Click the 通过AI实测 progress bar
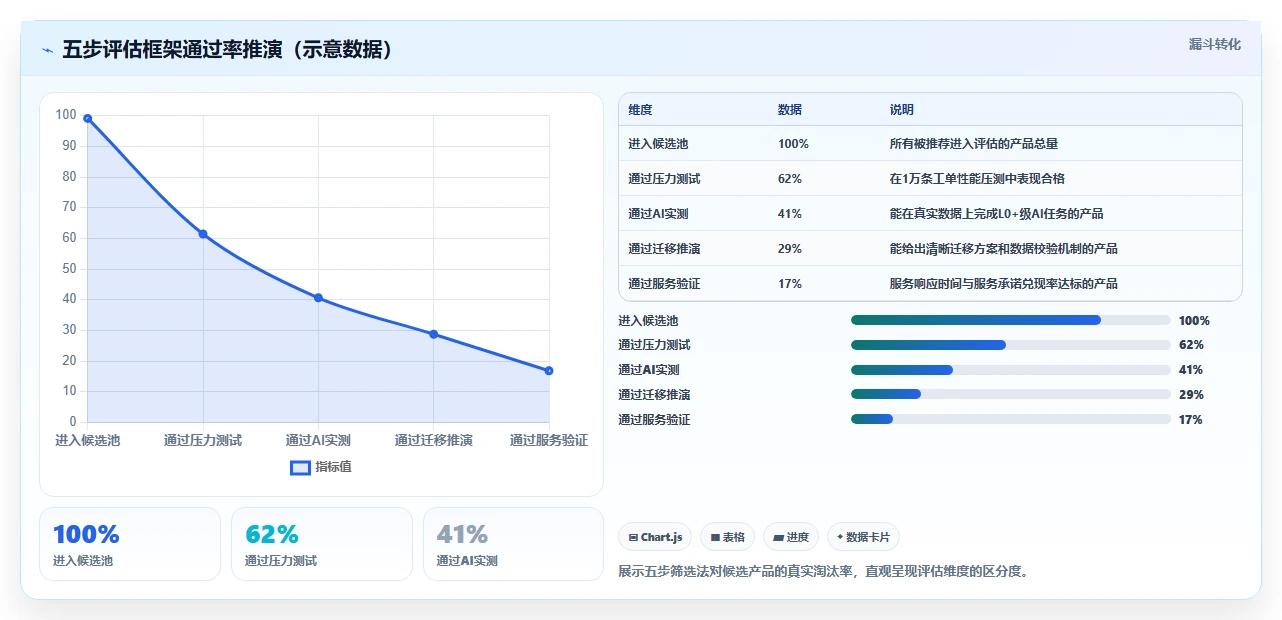 tap(1011, 370)
